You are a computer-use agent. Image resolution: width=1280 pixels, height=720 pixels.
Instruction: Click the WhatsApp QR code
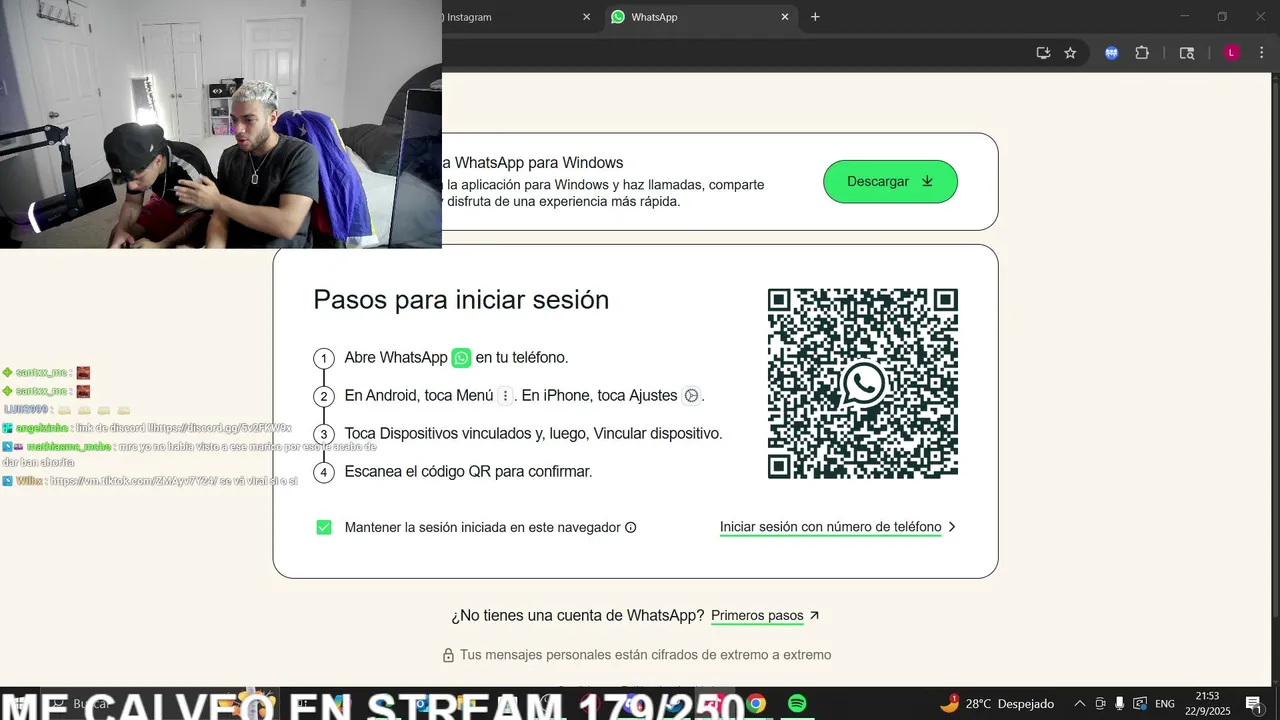pyautogui.click(x=862, y=384)
